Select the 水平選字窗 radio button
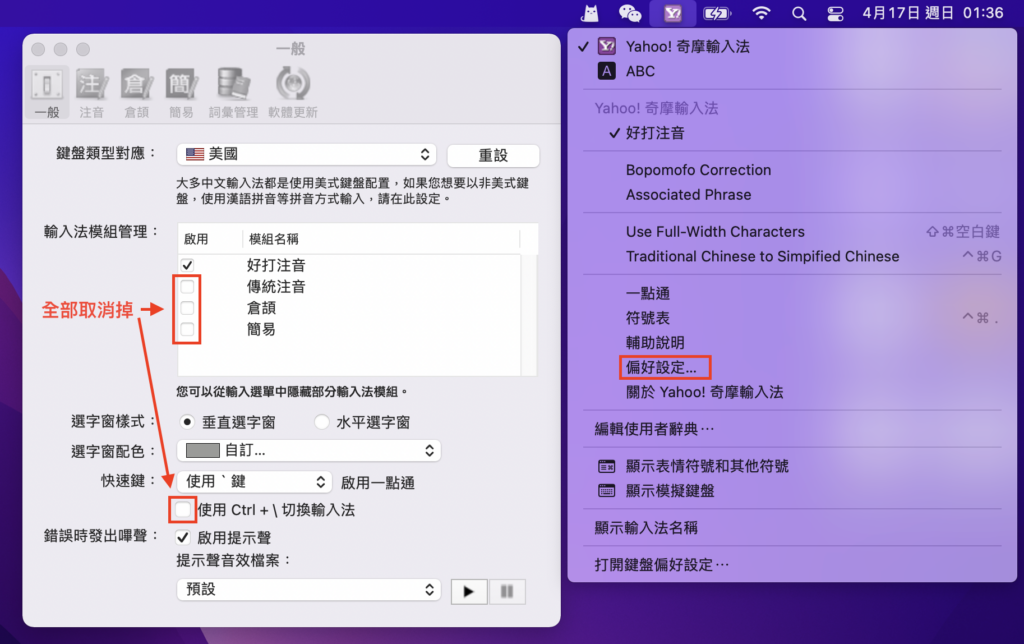Image resolution: width=1024 pixels, height=644 pixels. click(322, 422)
